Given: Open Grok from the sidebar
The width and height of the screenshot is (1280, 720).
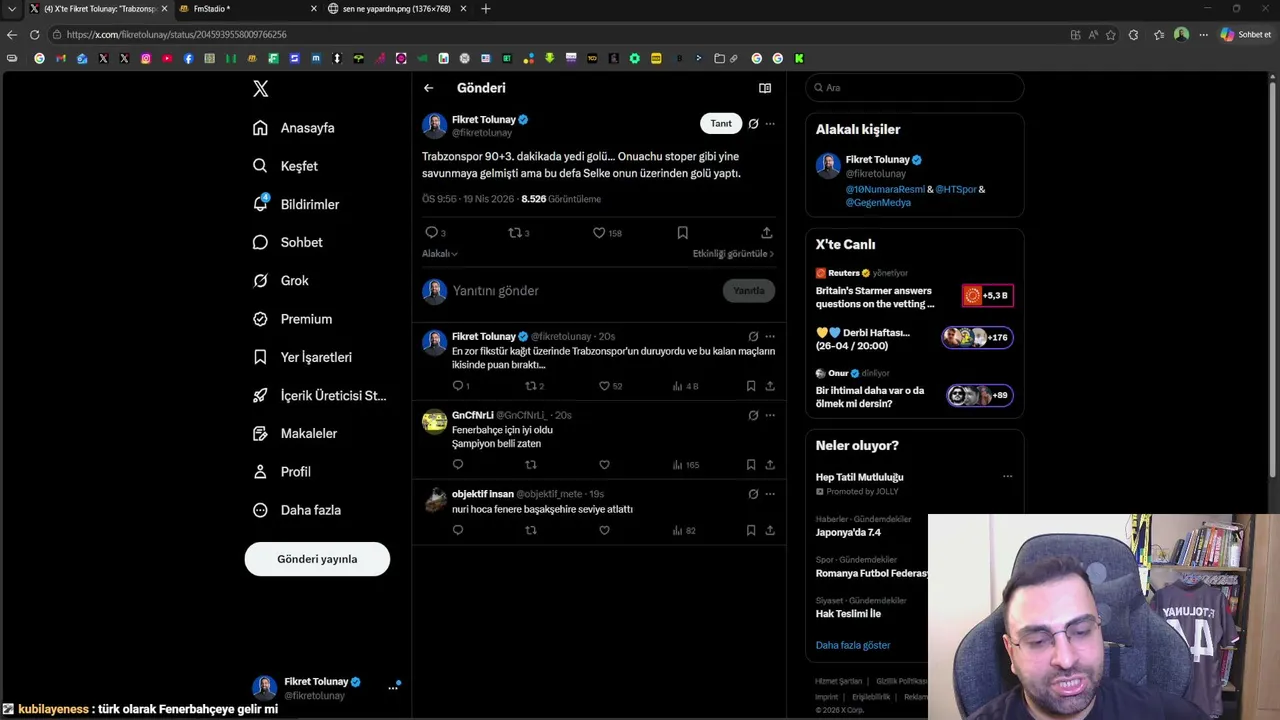Looking at the screenshot, I should (x=281, y=281).
